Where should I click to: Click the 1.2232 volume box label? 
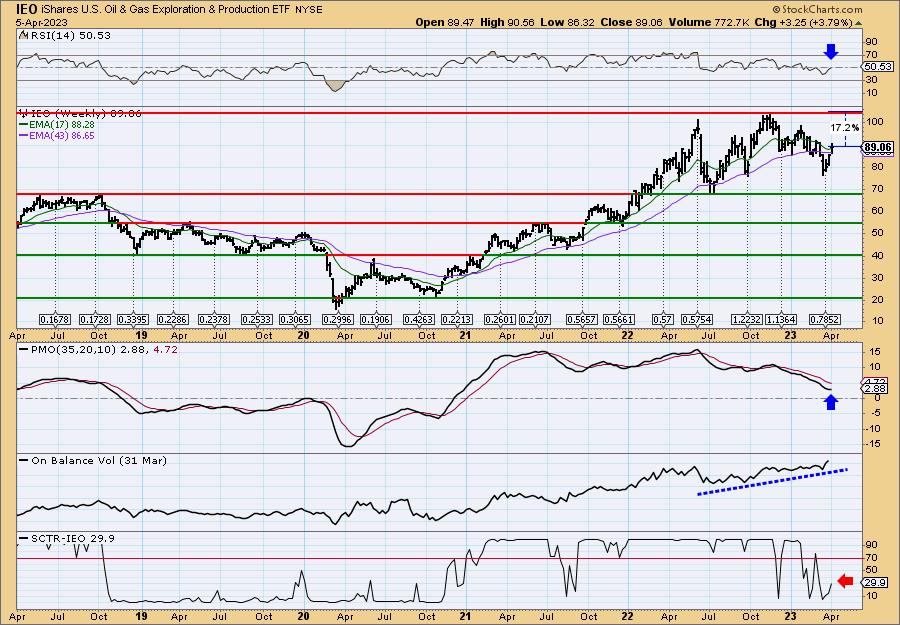(747, 319)
